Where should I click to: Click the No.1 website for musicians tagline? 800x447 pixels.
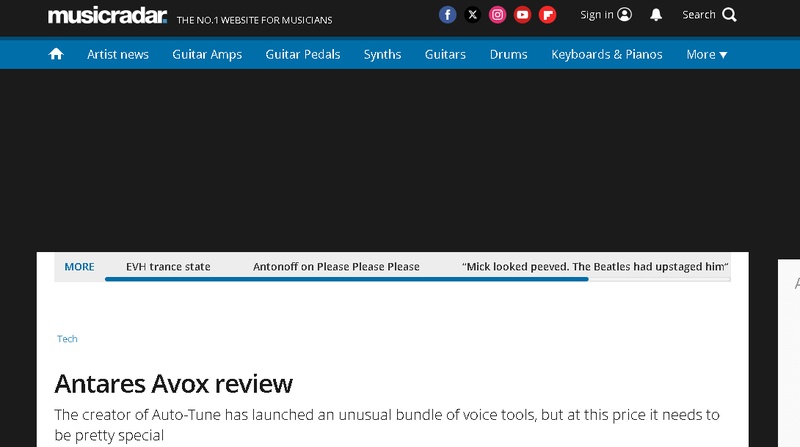[x=254, y=20]
